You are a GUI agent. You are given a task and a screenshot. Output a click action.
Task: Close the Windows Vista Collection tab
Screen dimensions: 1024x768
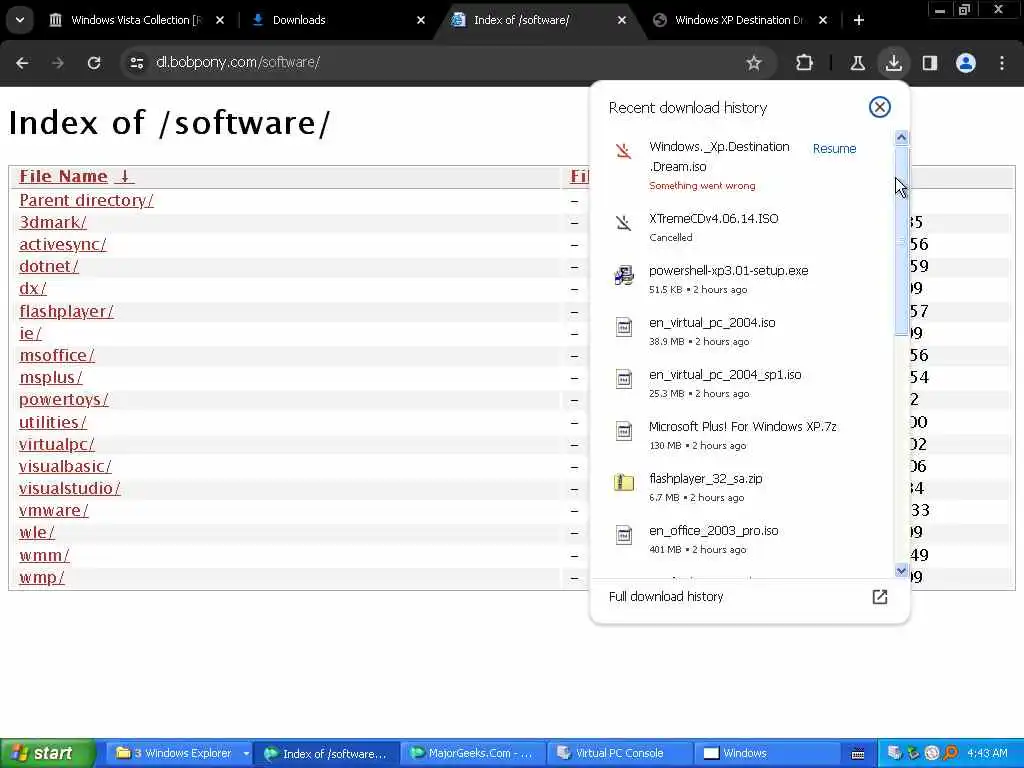(220, 20)
